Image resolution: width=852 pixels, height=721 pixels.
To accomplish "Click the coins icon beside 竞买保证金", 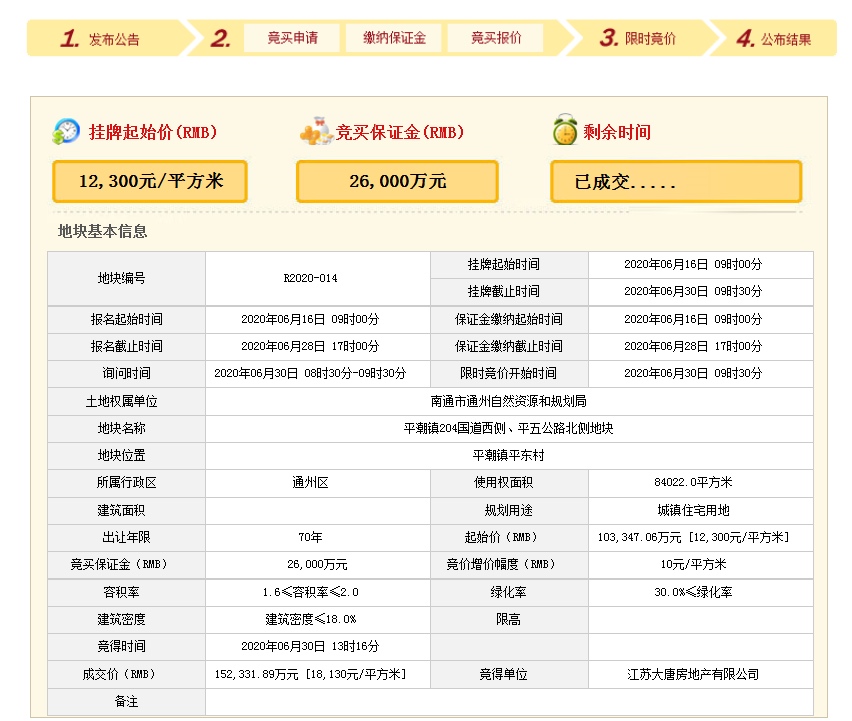I will [x=314, y=132].
